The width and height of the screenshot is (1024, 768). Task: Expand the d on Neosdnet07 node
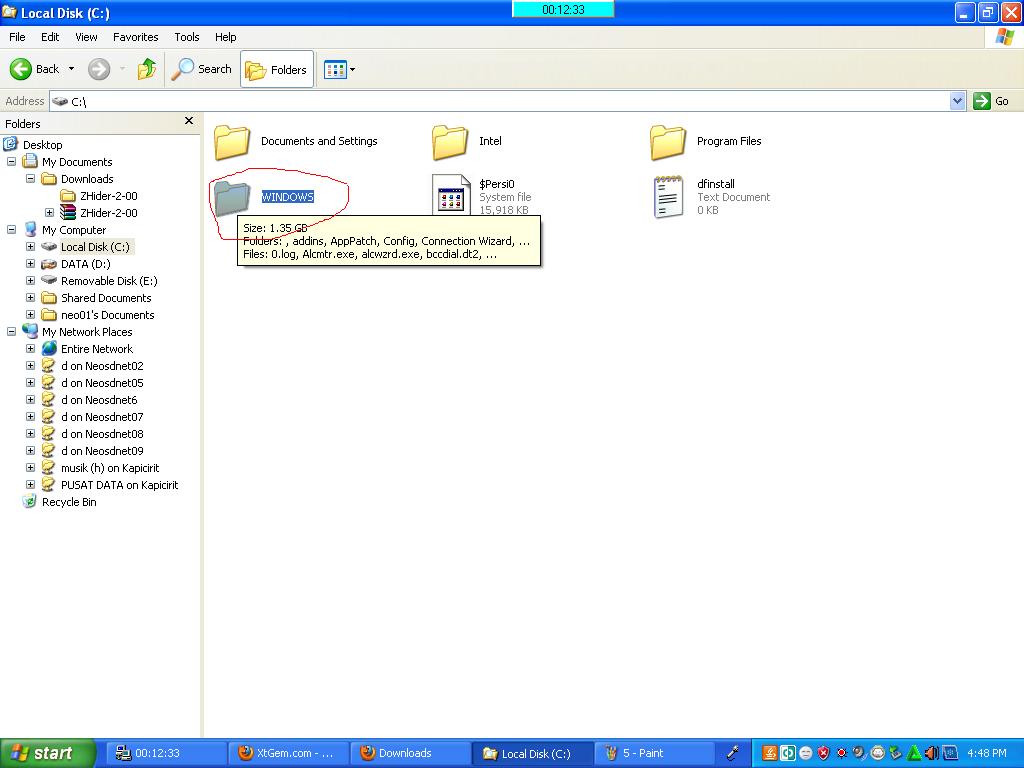[30, 416]
